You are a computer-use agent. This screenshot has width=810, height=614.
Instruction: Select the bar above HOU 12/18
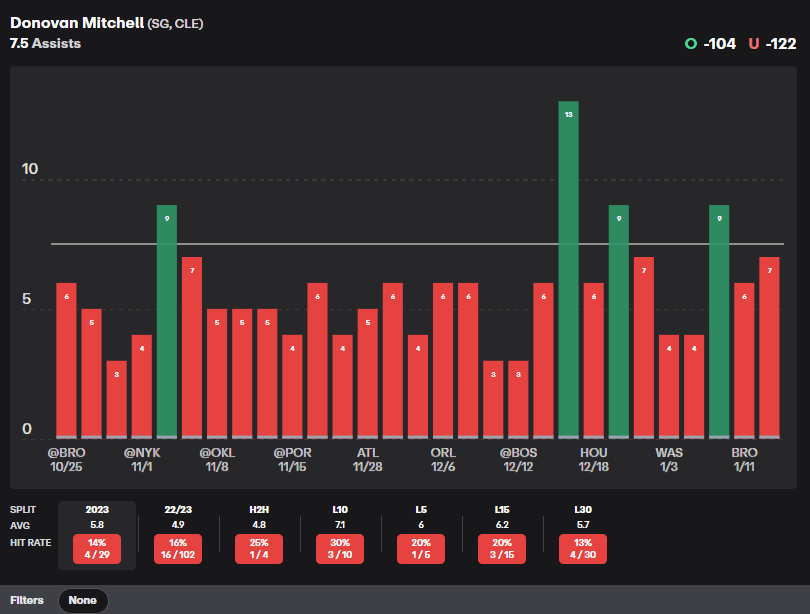(594, 360)
